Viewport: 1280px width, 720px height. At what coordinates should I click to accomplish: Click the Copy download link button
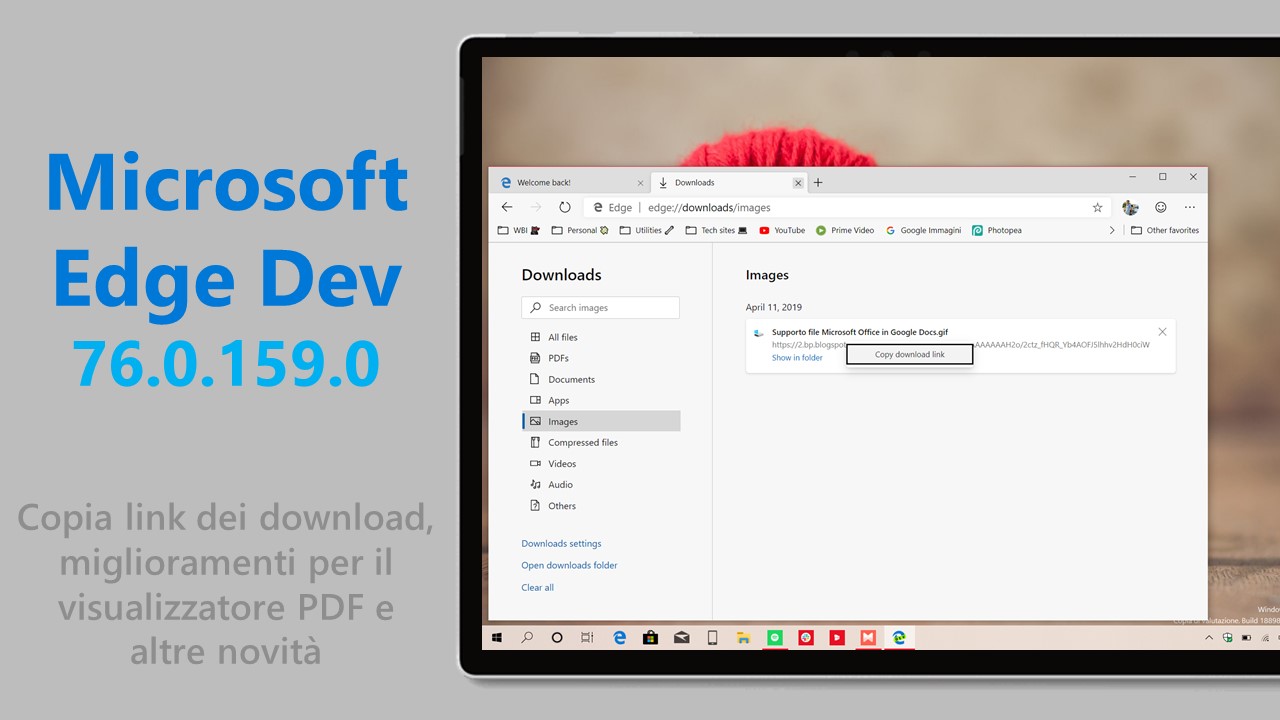[x=909, y=354]
